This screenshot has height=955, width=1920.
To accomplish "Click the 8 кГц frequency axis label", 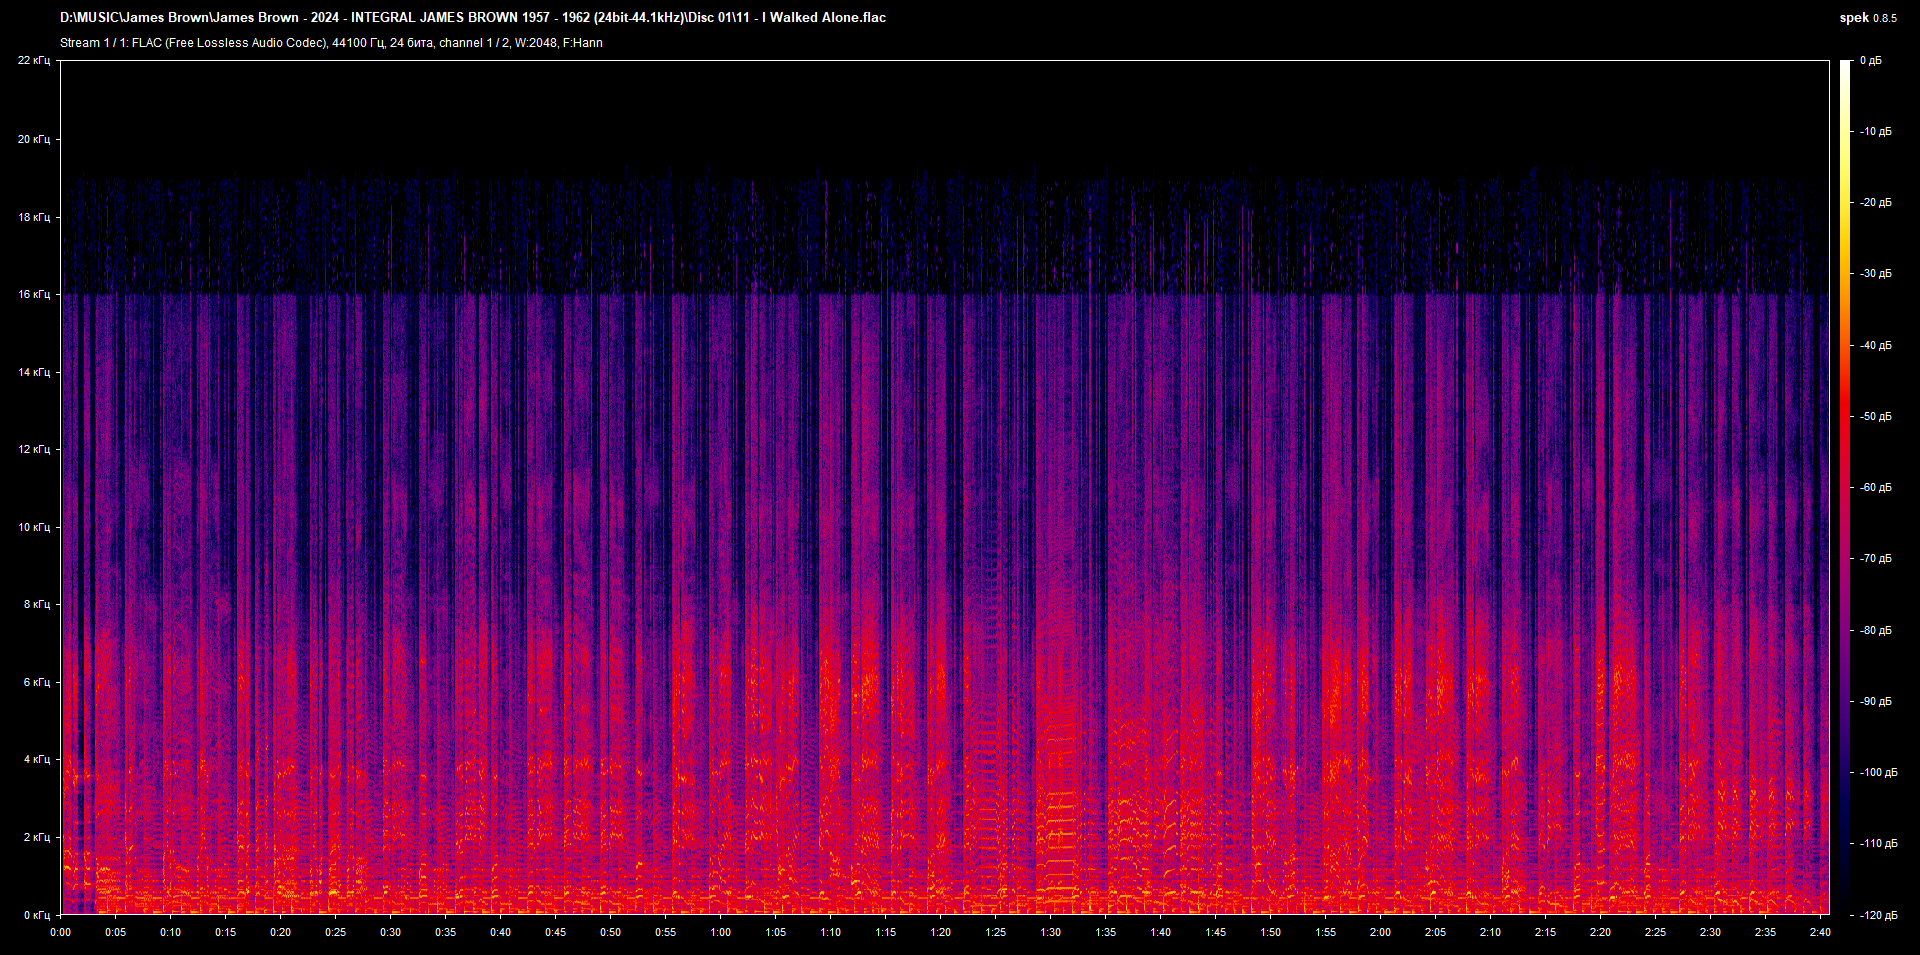I will coord(37,605).
